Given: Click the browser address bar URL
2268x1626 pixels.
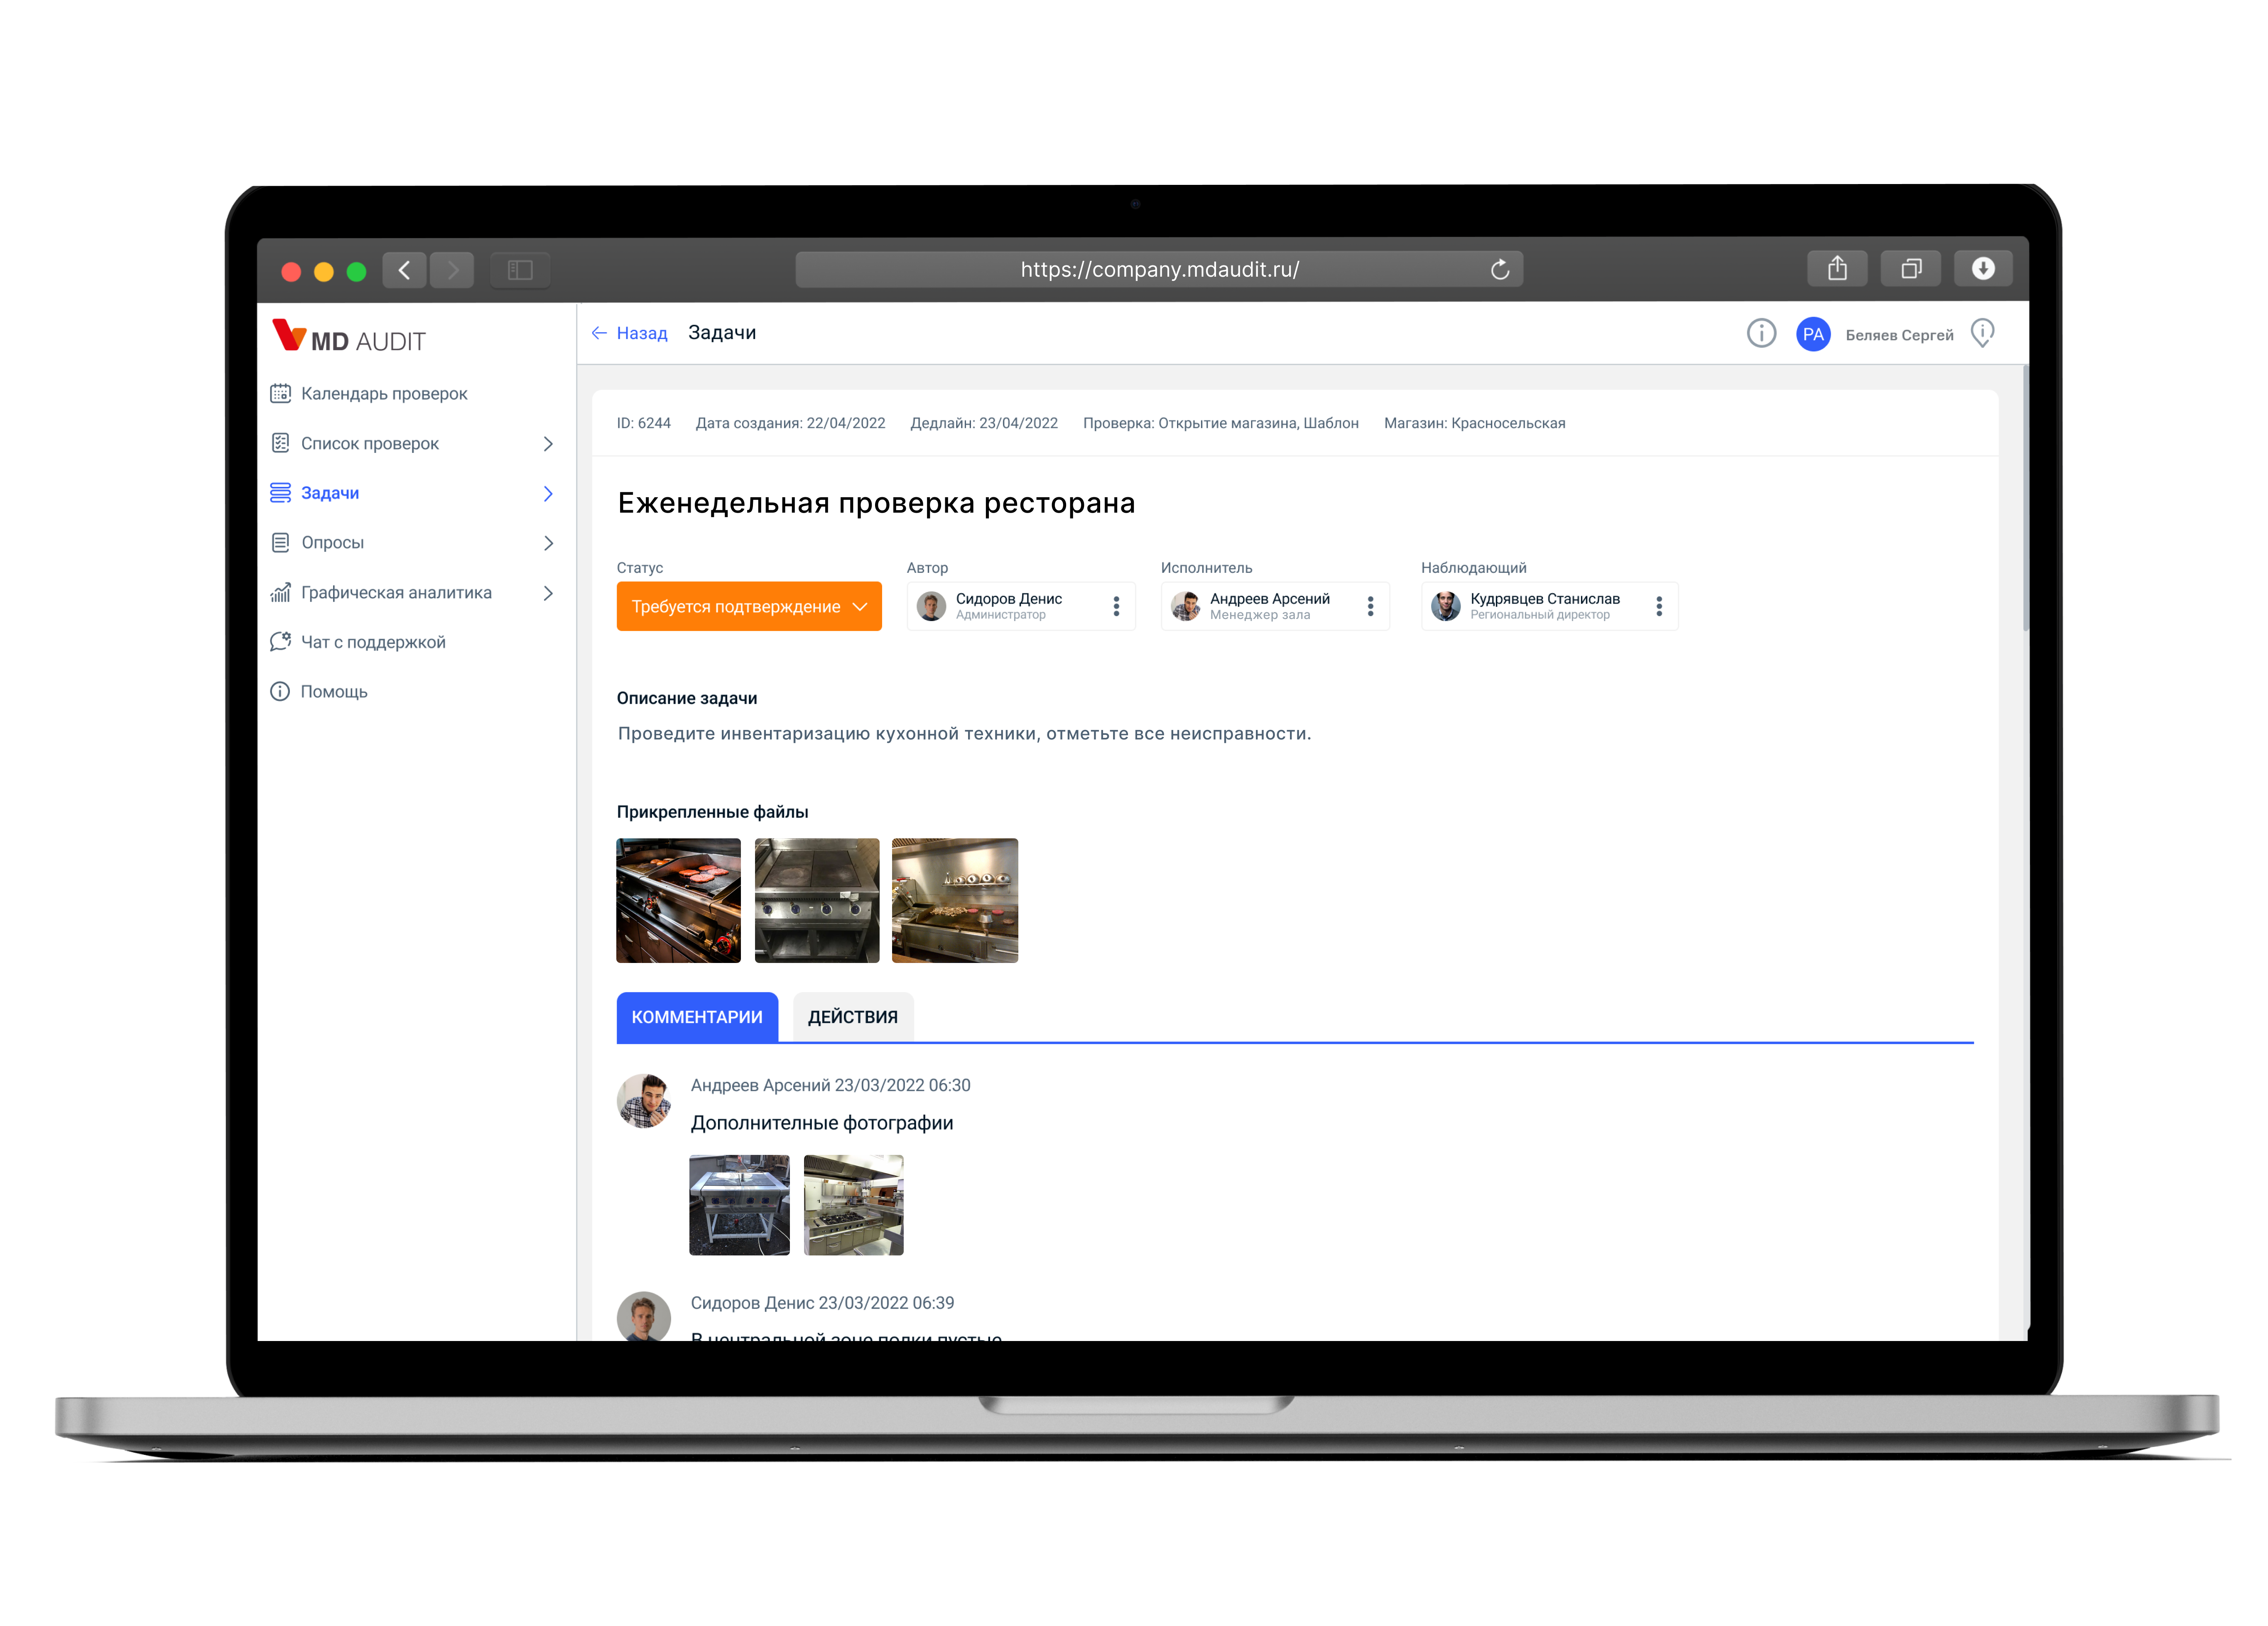Looking at the screenshot, I should tap(1159, 269).
